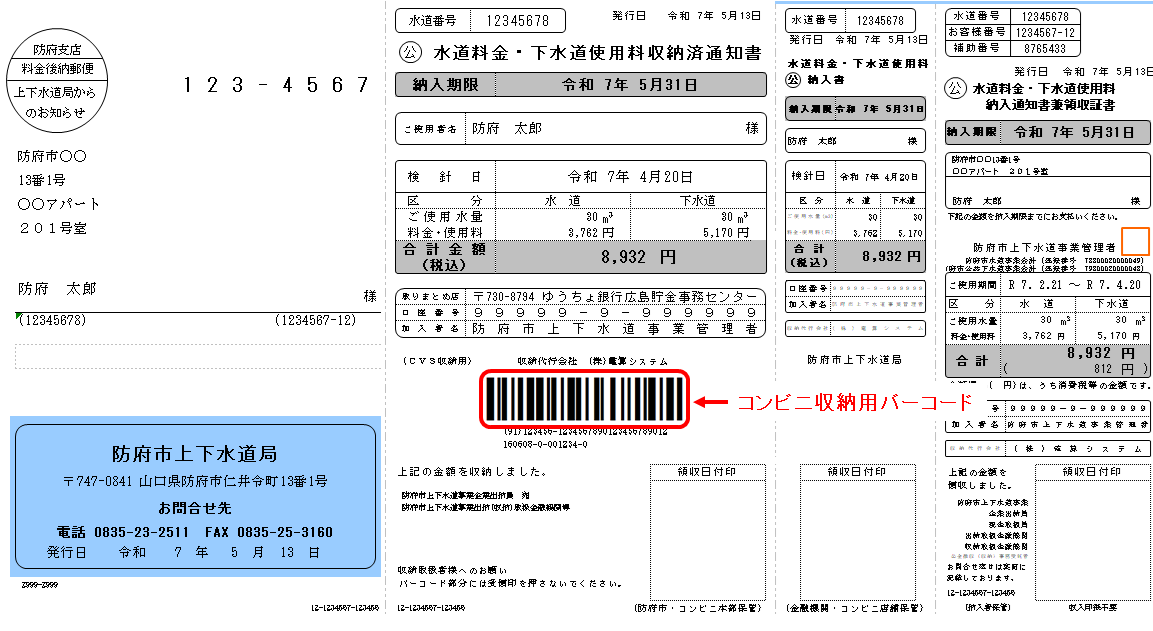Click (12345678) under the addressee line
The image size is (1153, 631).
click(51, 321)
